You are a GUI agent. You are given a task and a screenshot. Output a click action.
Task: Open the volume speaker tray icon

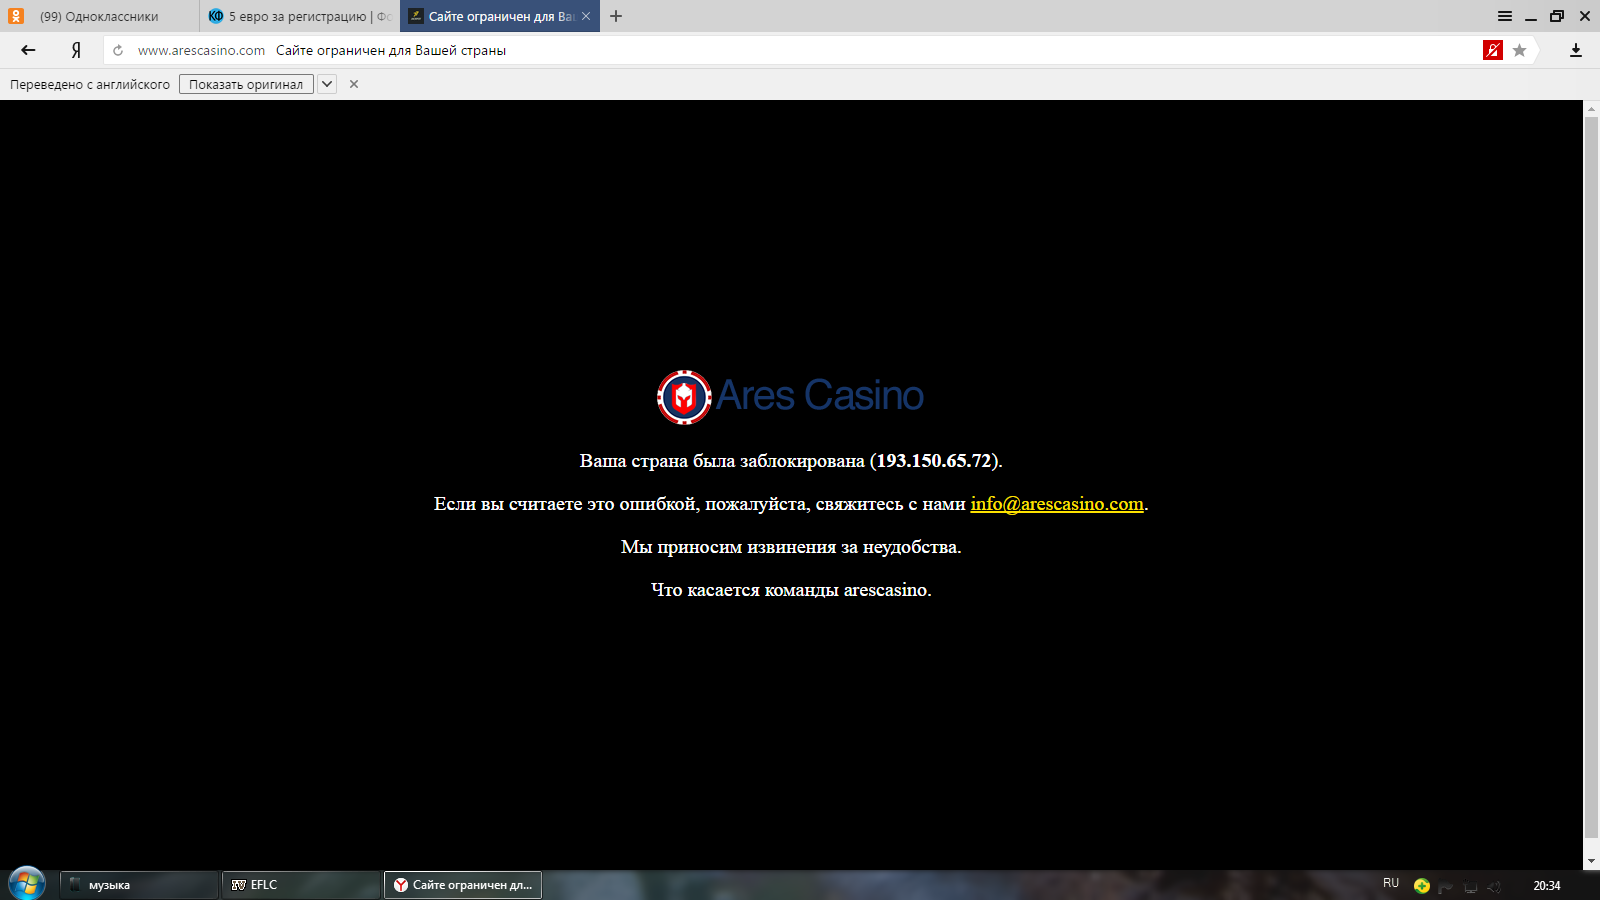click(1495, 886)
